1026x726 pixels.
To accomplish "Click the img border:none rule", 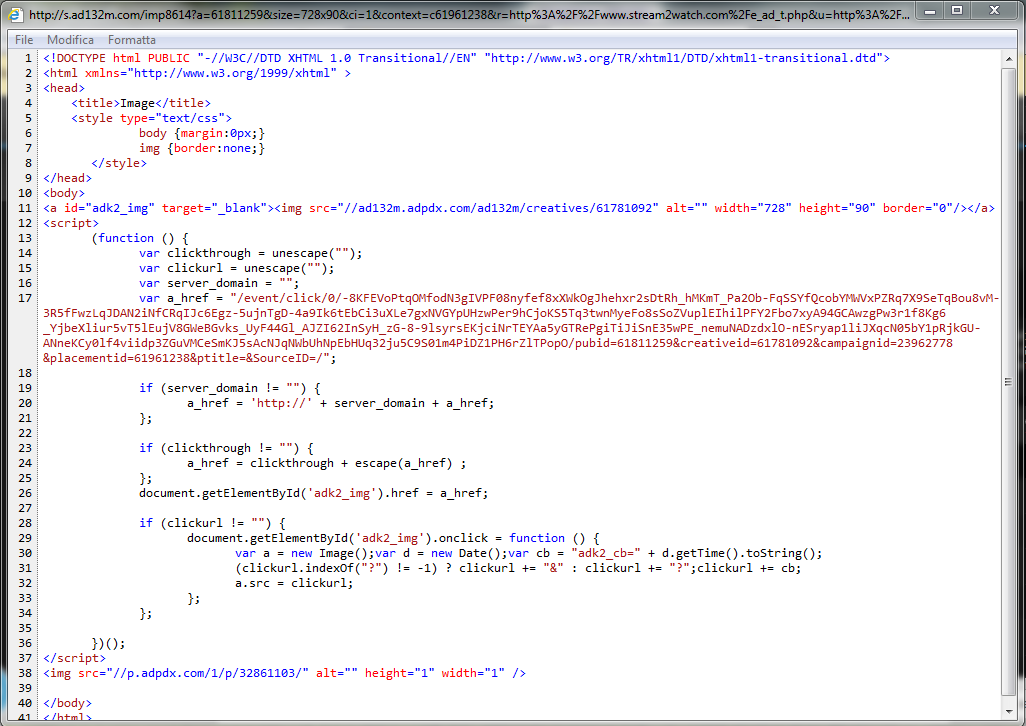I will (x=202, y=148).
